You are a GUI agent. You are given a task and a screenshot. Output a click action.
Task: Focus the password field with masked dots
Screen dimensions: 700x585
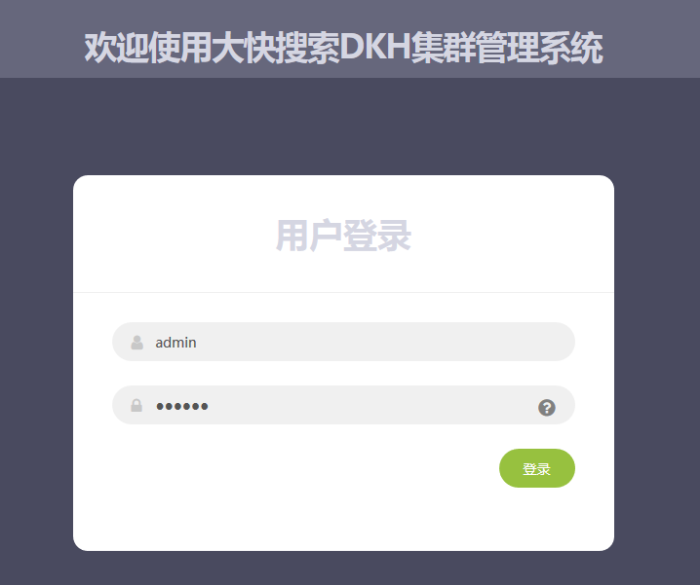pyautogui.click(x=343, y=405)
